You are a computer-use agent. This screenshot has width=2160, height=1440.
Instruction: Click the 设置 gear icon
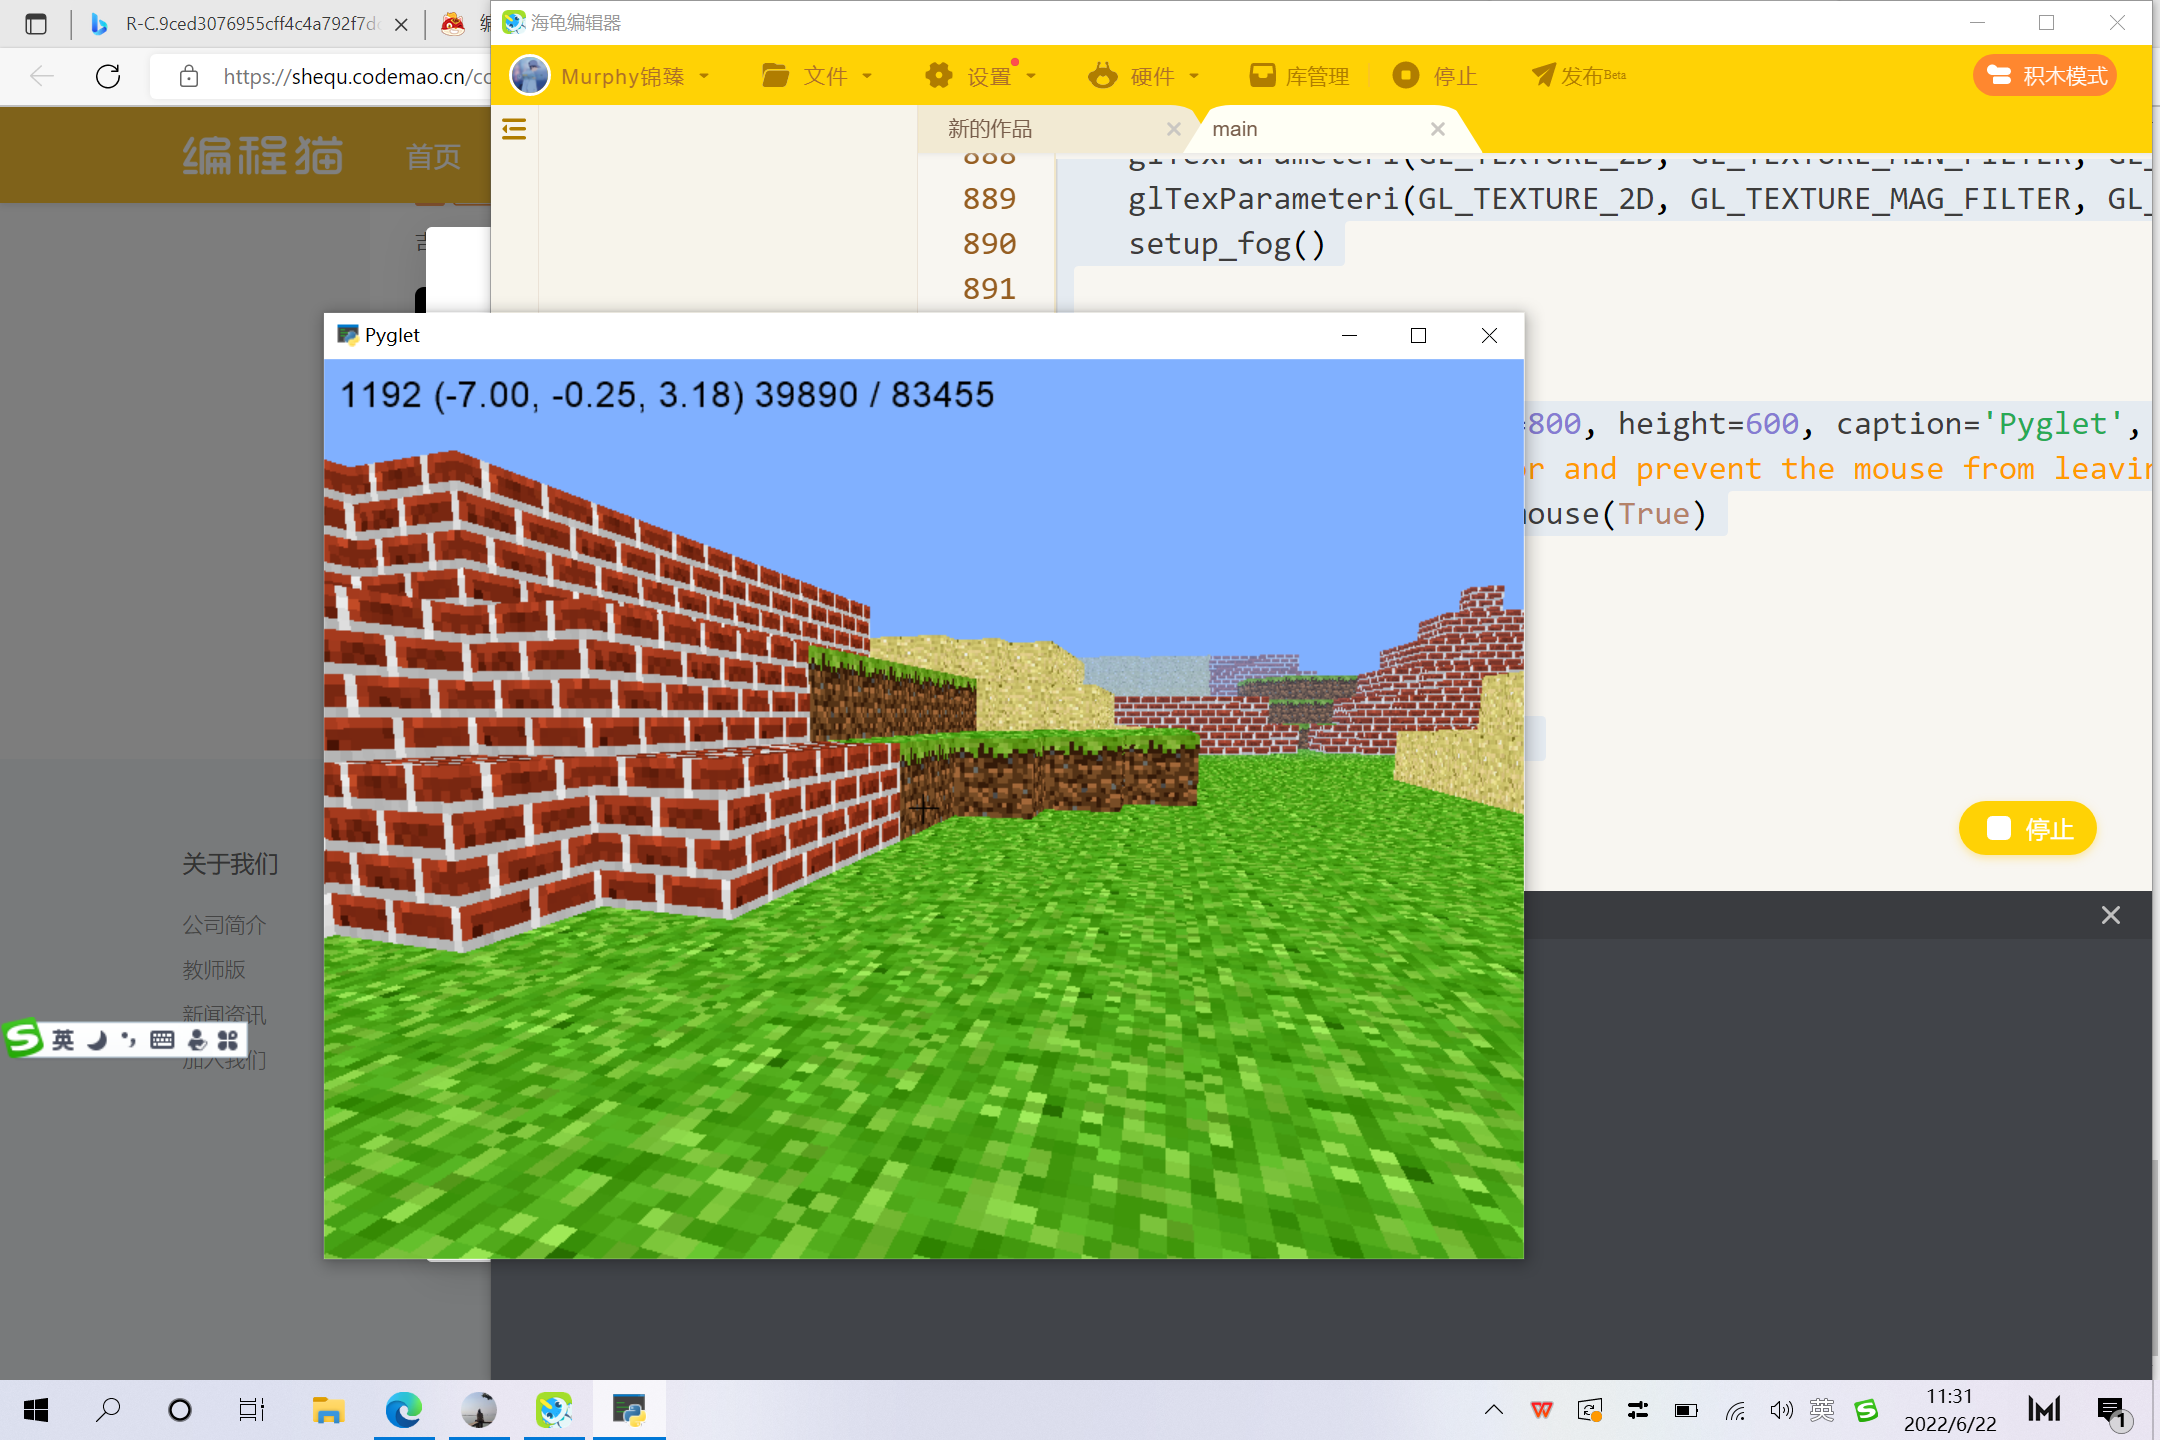point(938,75)
